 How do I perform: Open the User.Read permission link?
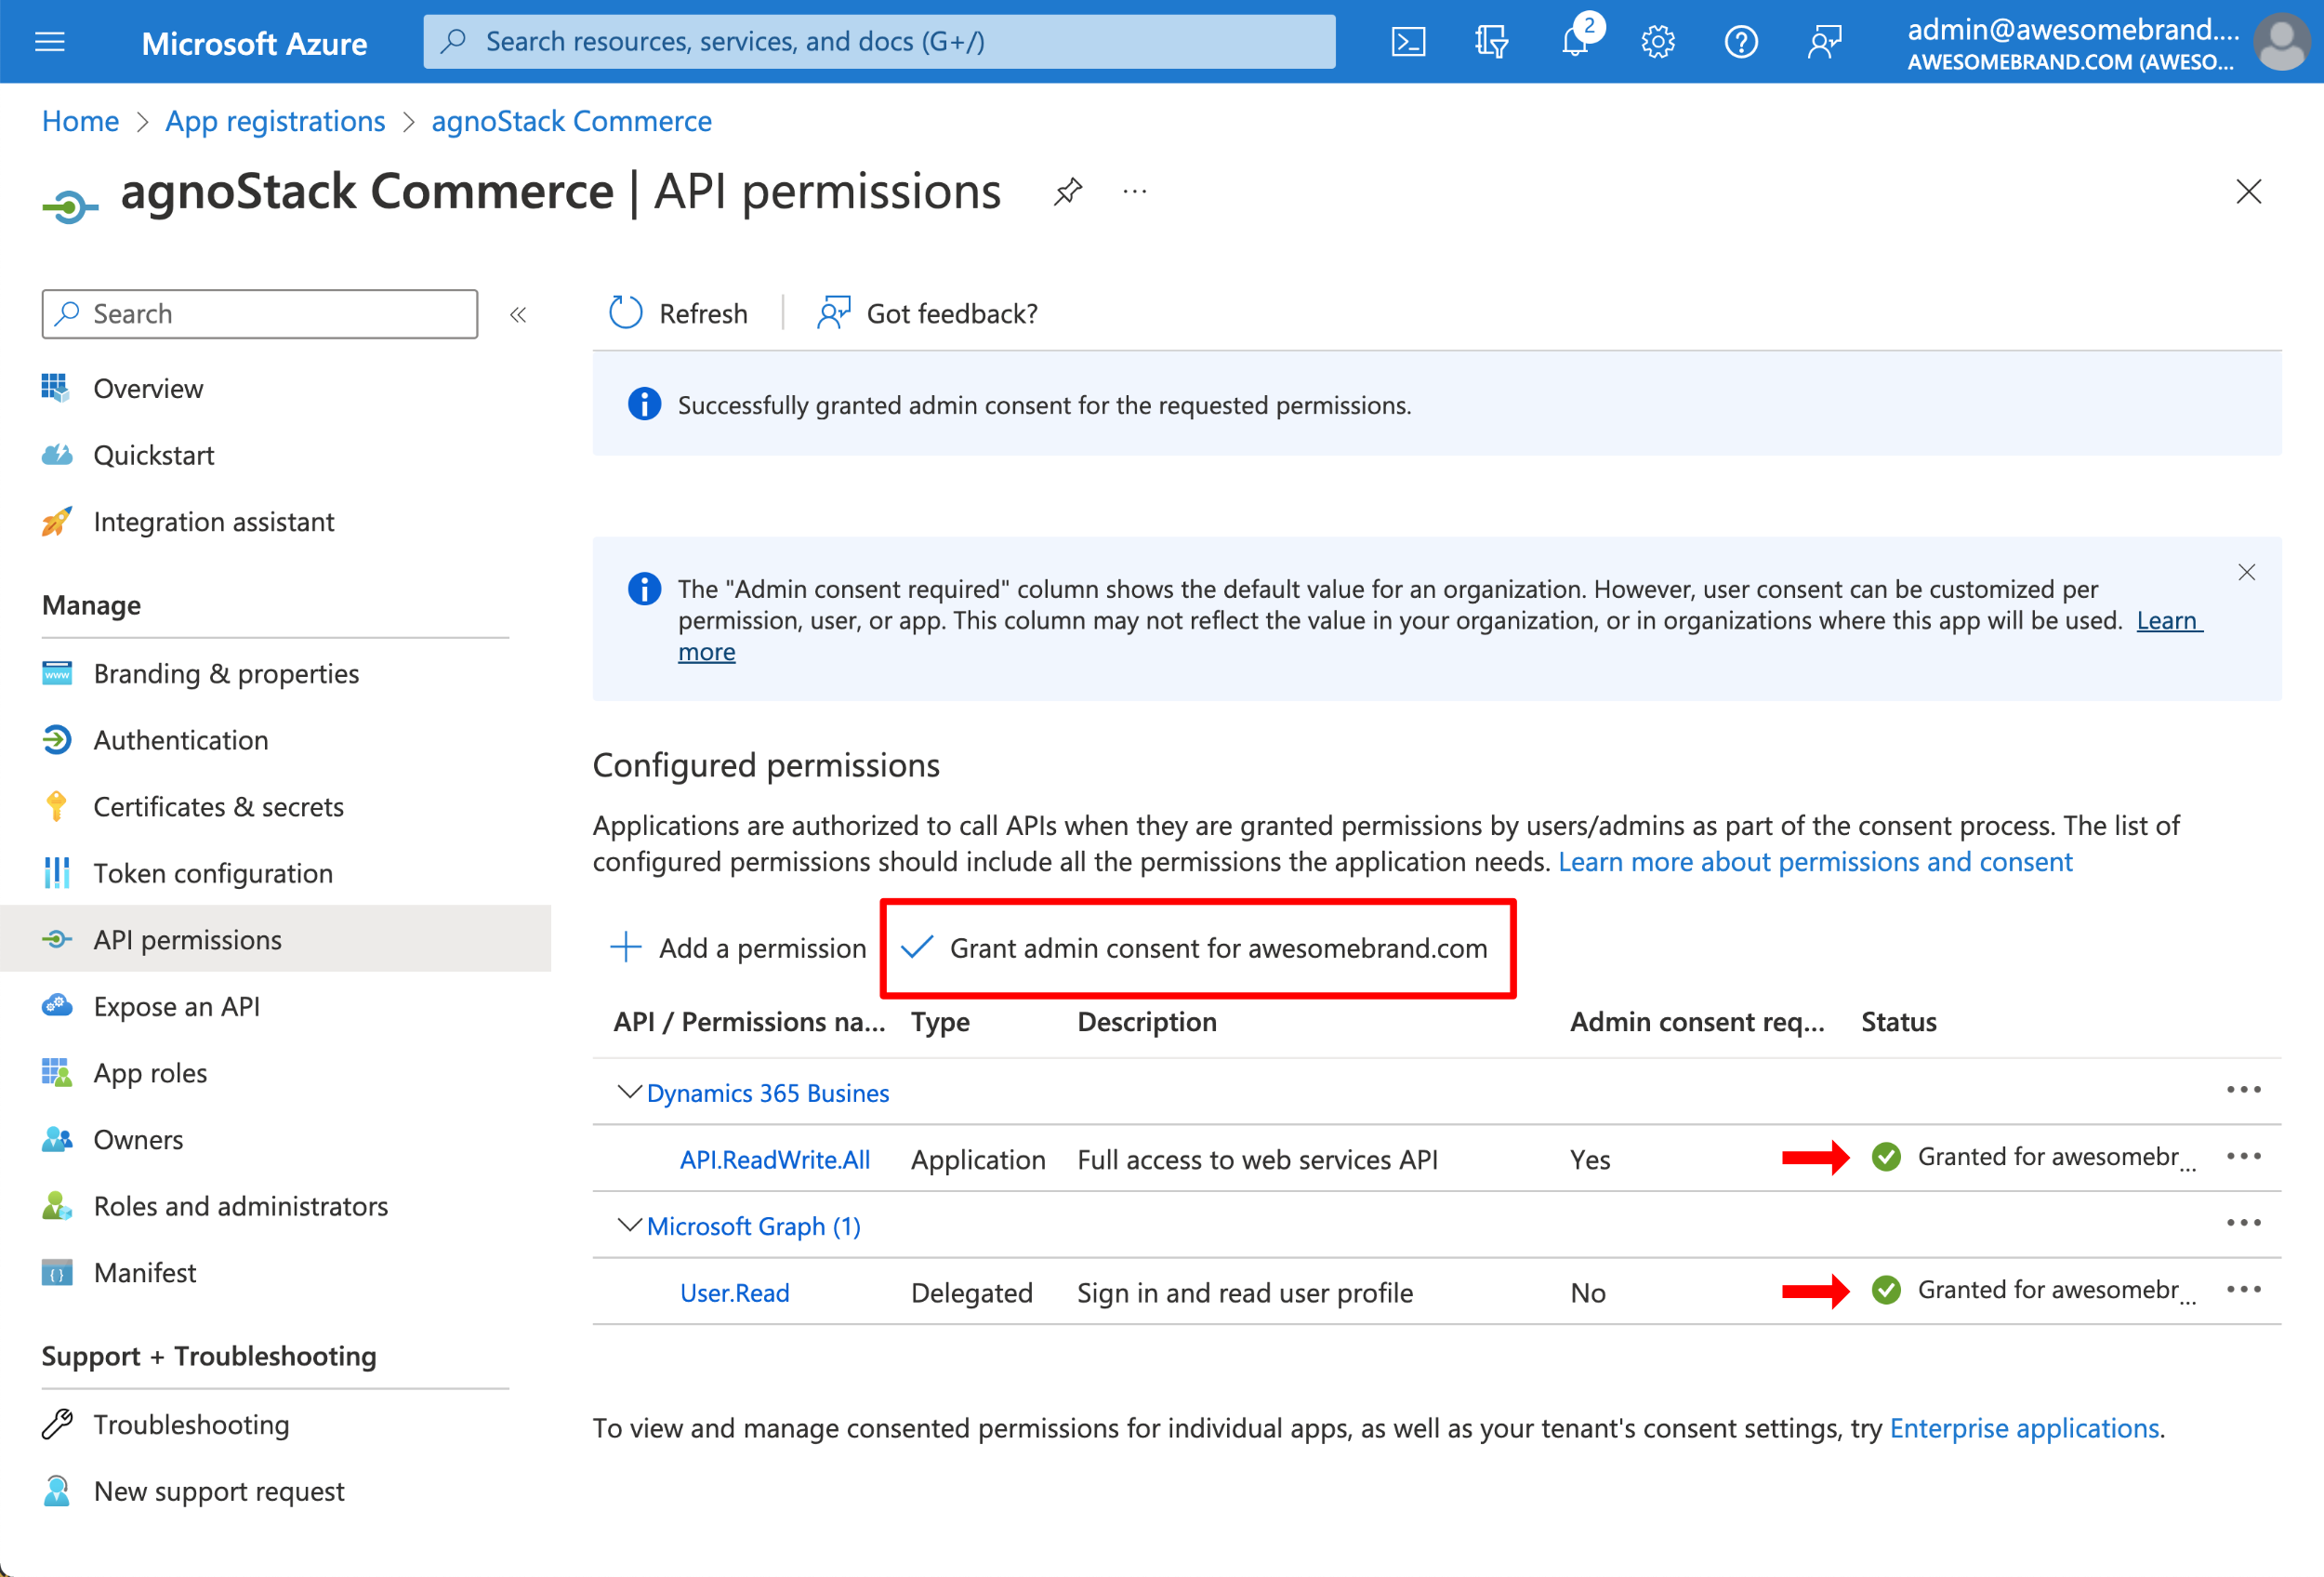click(x=735, y=1293)
